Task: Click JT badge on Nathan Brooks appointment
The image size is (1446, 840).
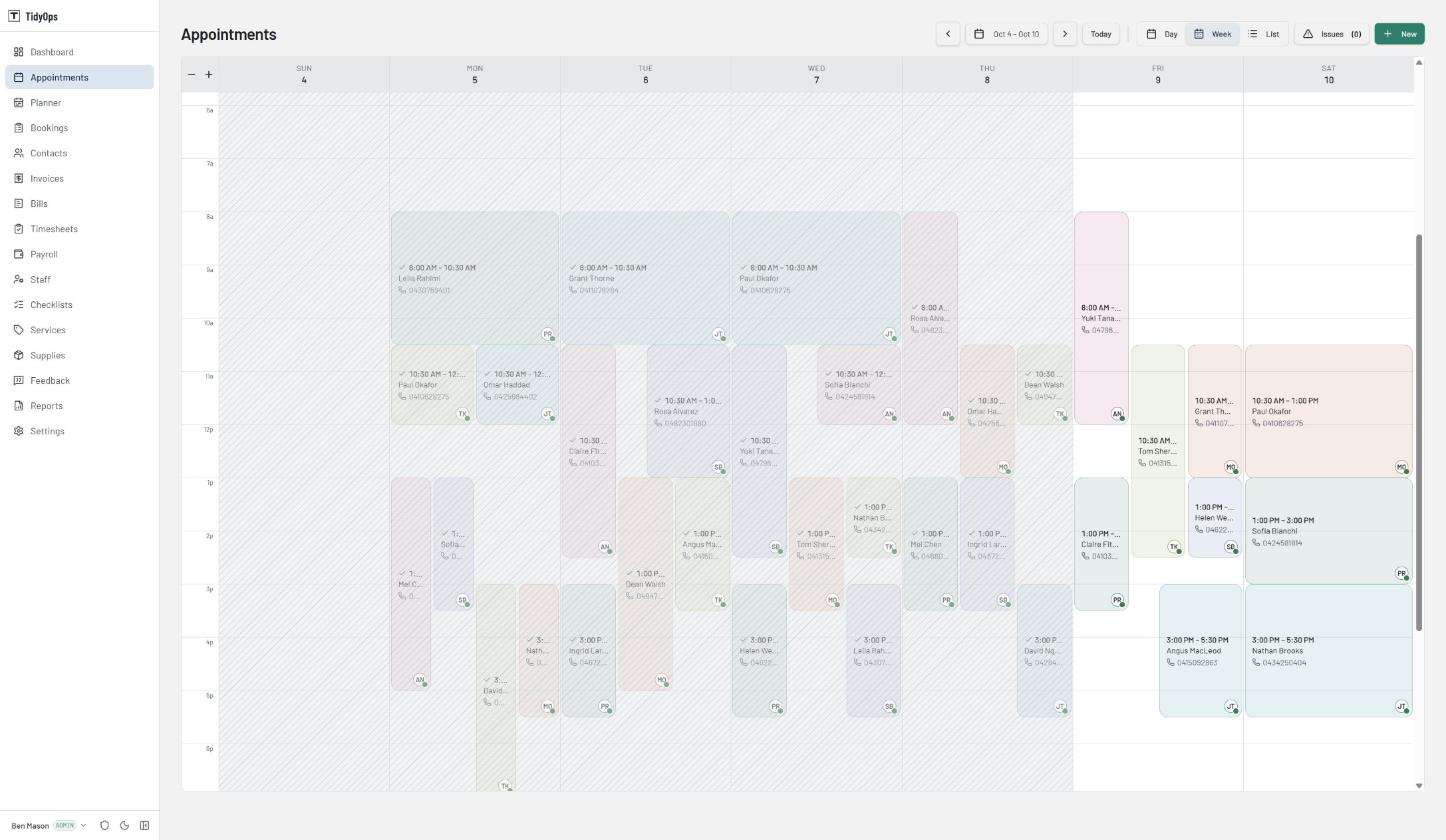Action: pyautogui.click(x=1401, y=707)
